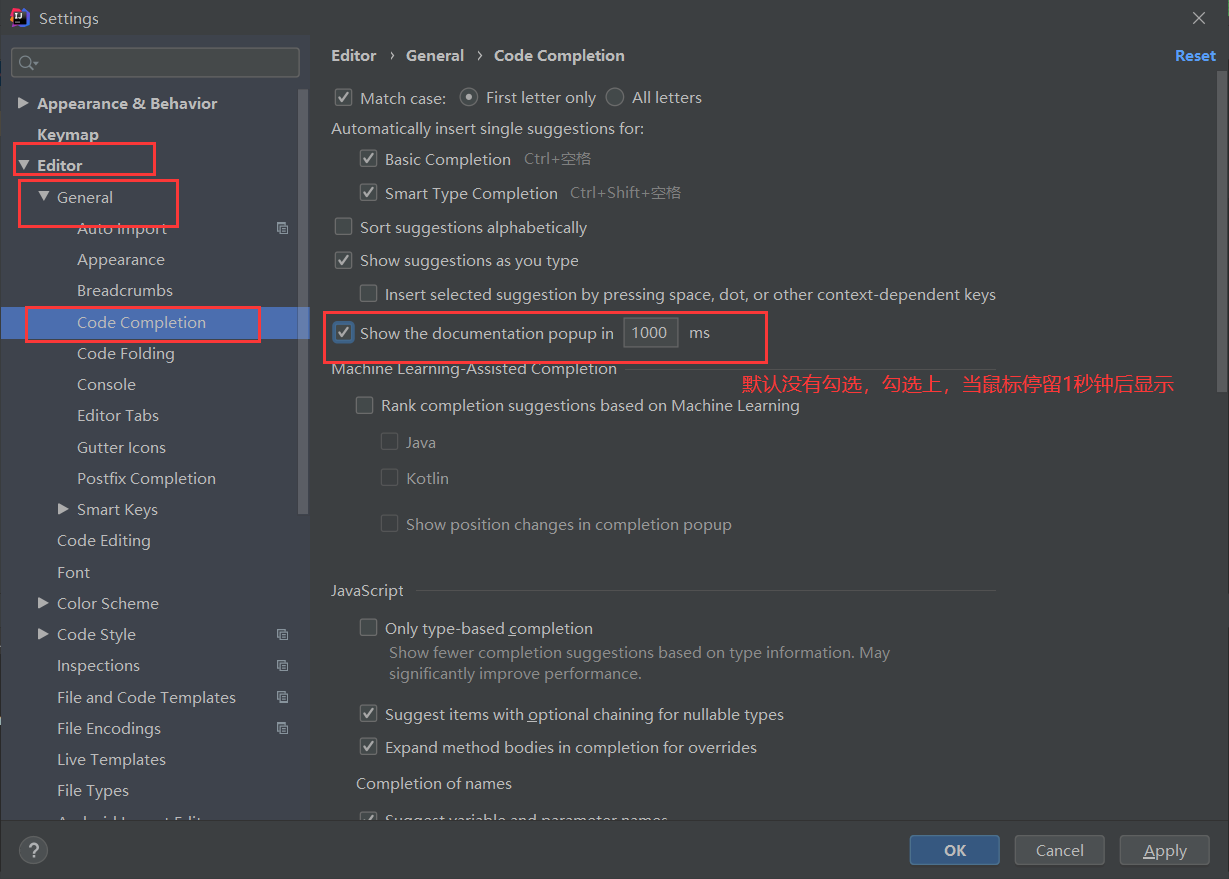Click the settings tree vertical scrollbar
The image size is (1229, 879).
(x=304, y=300)
